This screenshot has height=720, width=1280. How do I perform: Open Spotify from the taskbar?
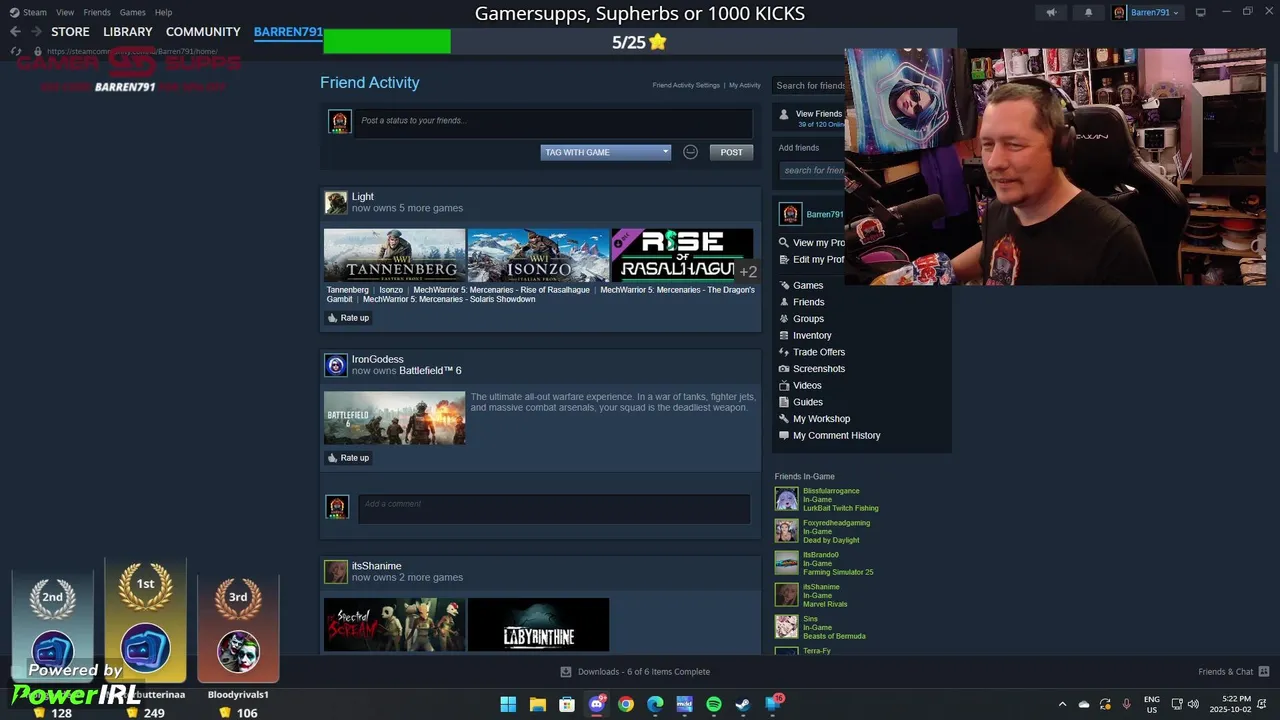tap(714, 704)
